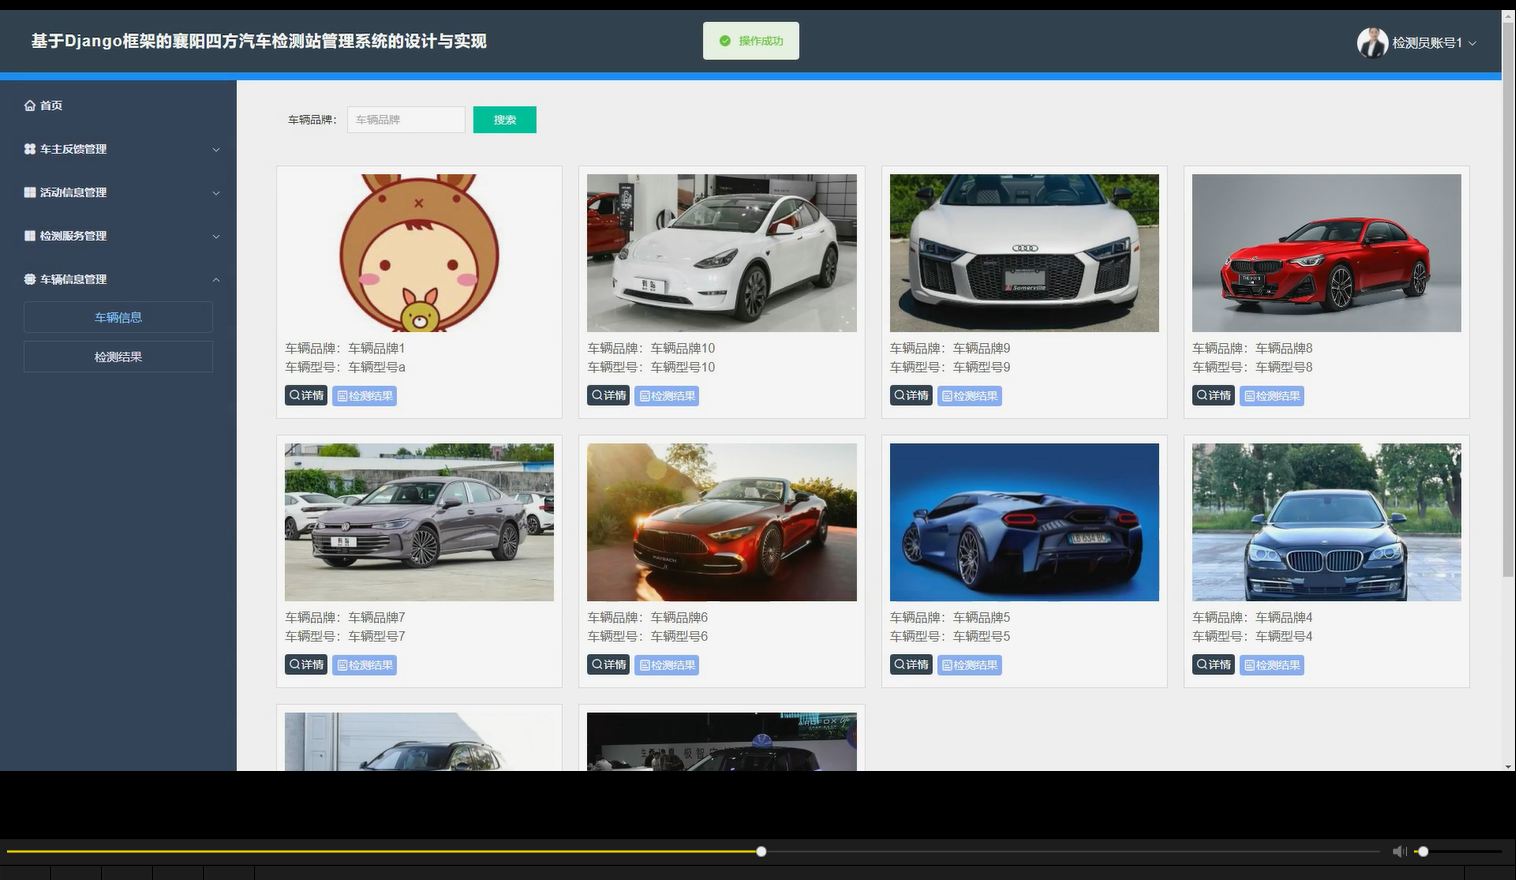This screenshot has width=1516, height=880.
Task: Open 详情 for 车辆品牌4
Action: pos(1213,665)
